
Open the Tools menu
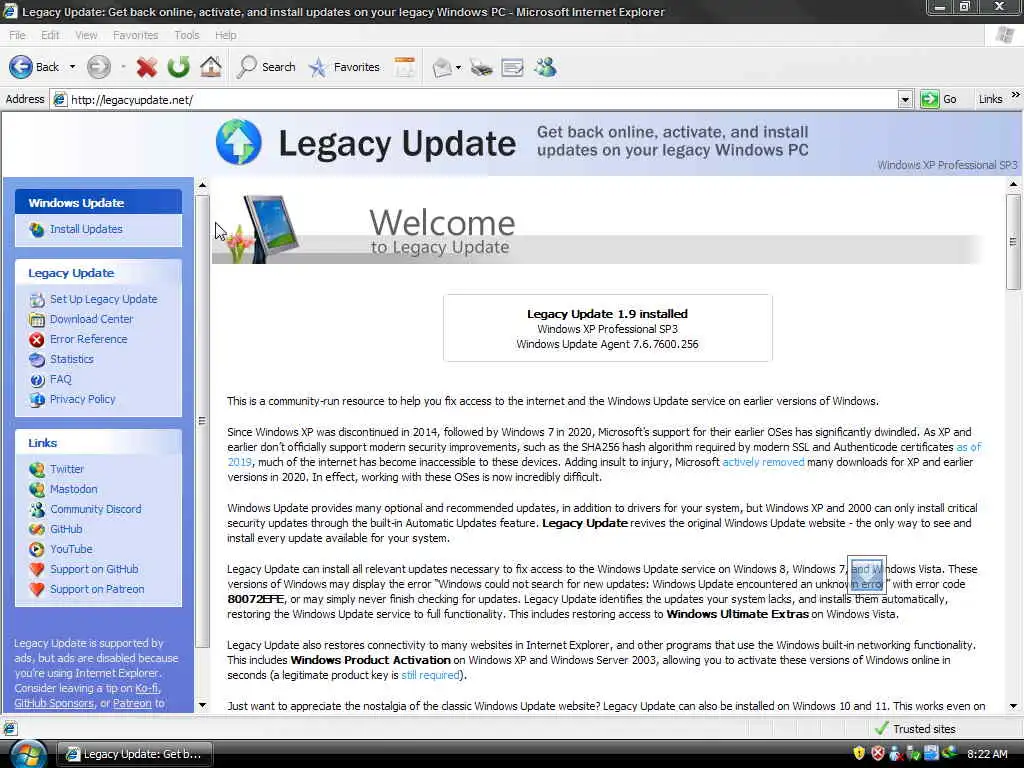point(187,35)
